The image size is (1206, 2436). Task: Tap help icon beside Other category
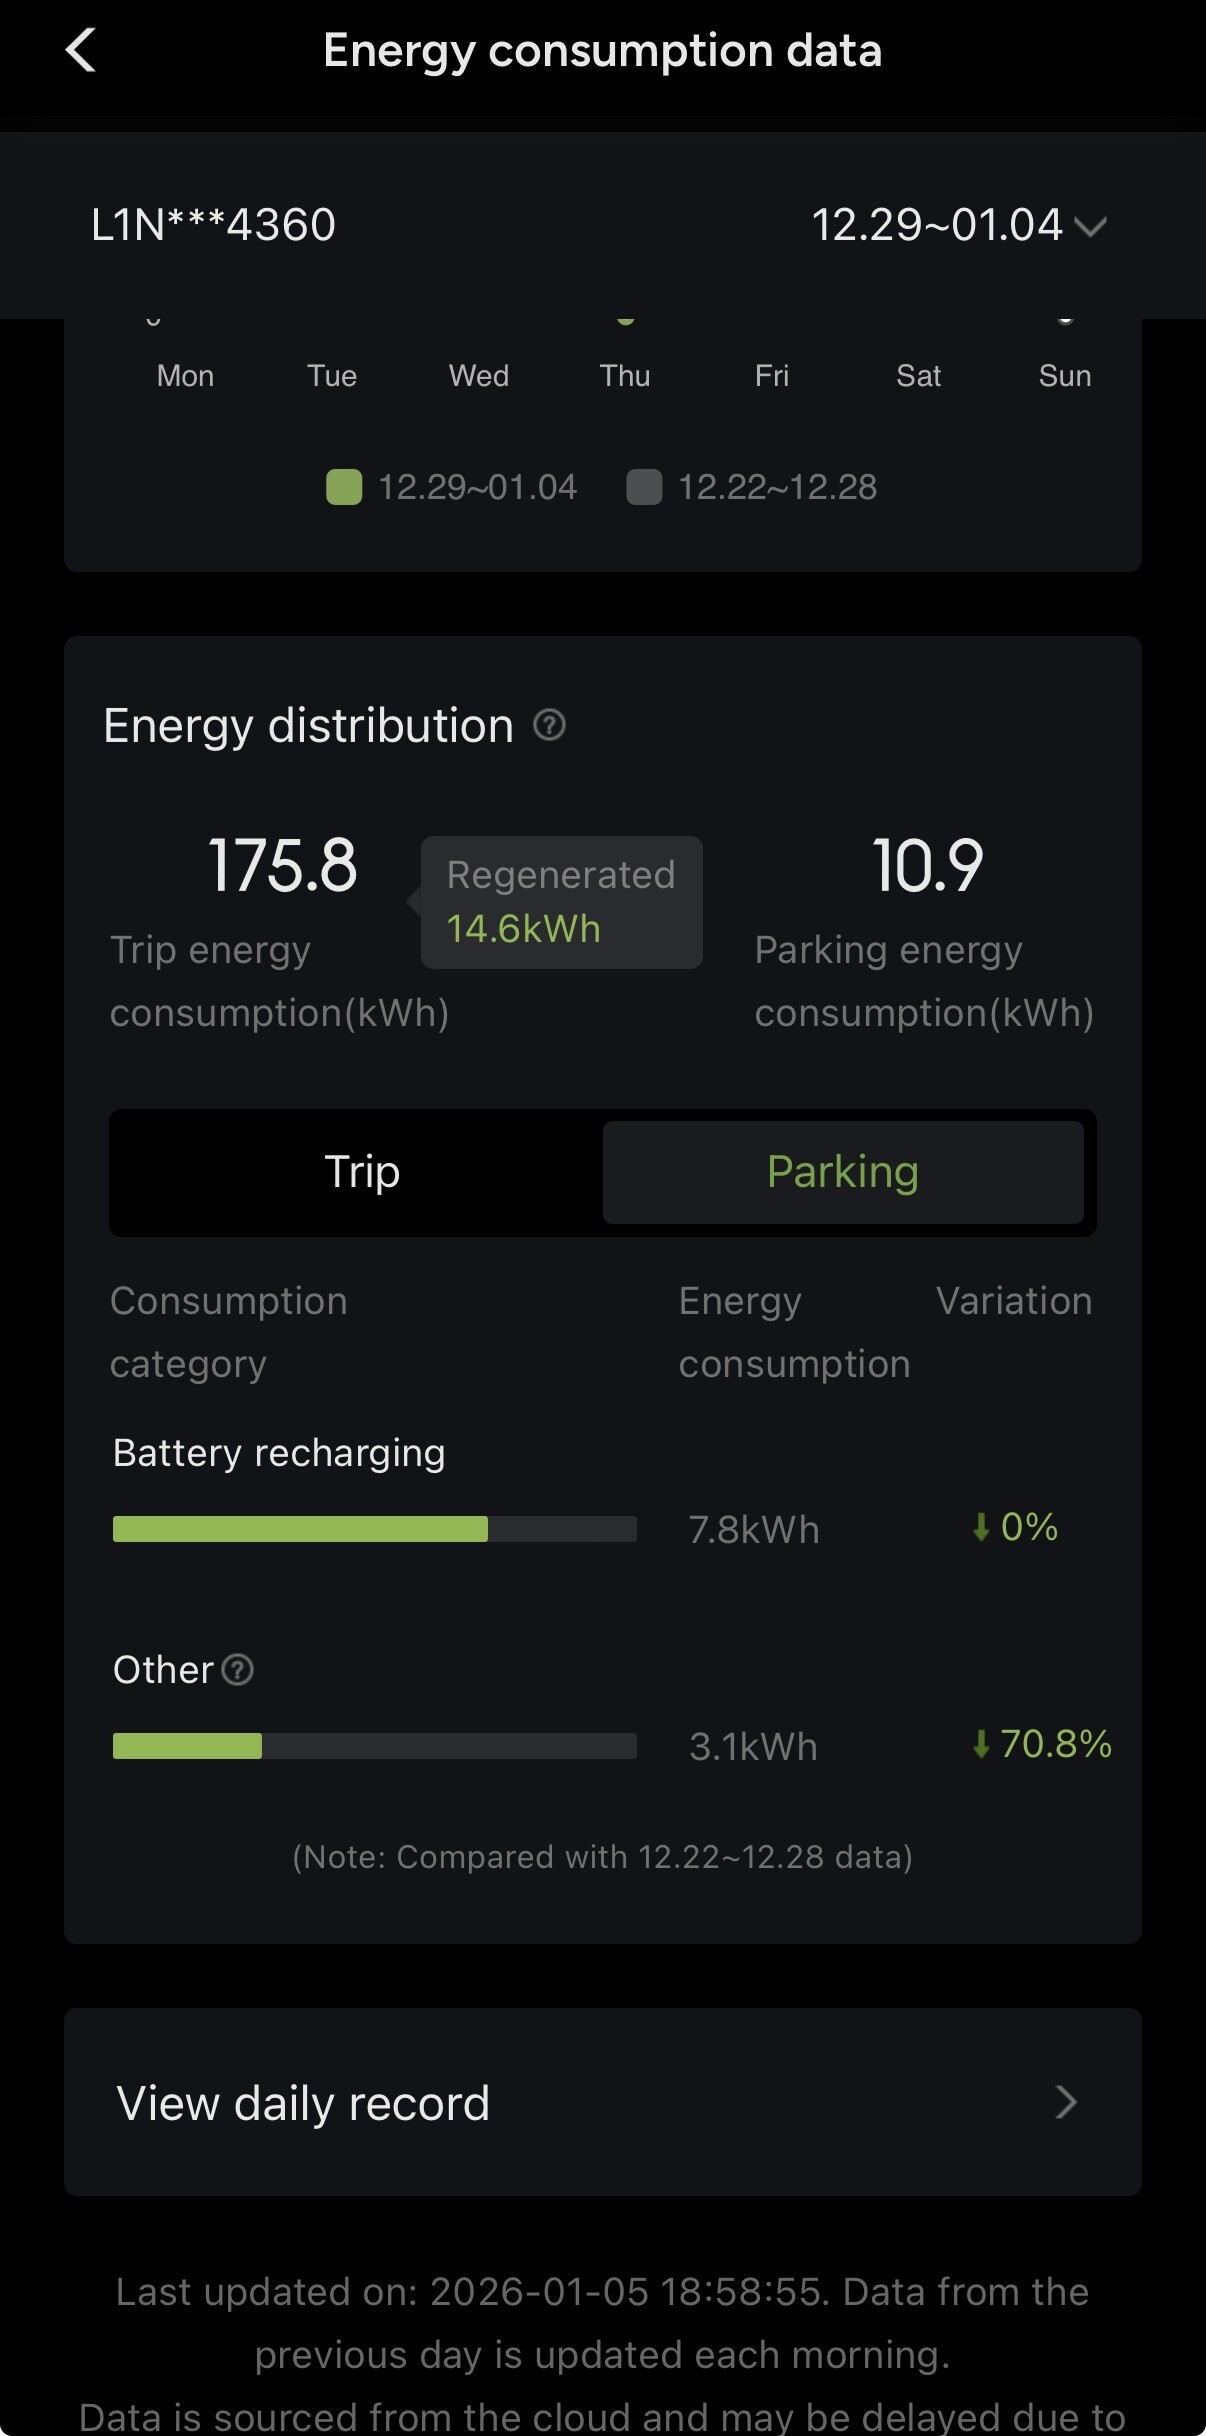[x=237, y=1669]
